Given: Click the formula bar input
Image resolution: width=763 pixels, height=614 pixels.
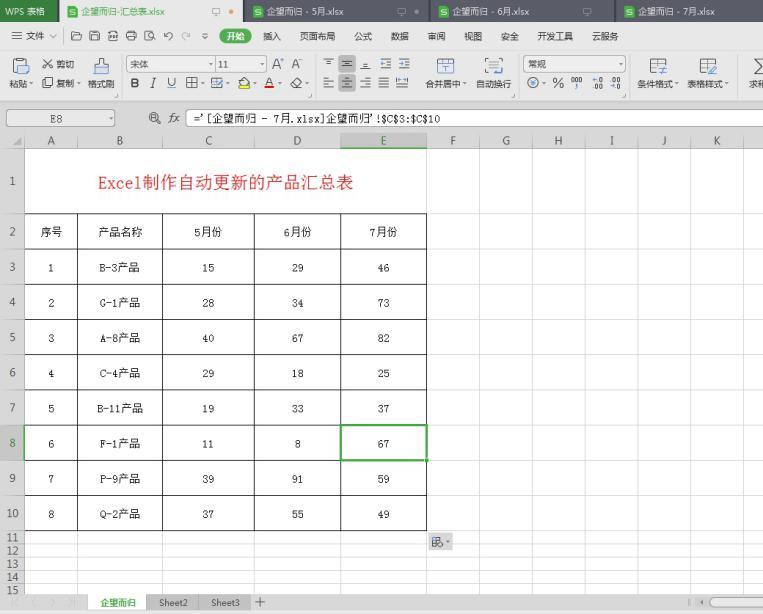Looking at the screenshot, I should 474,119.
